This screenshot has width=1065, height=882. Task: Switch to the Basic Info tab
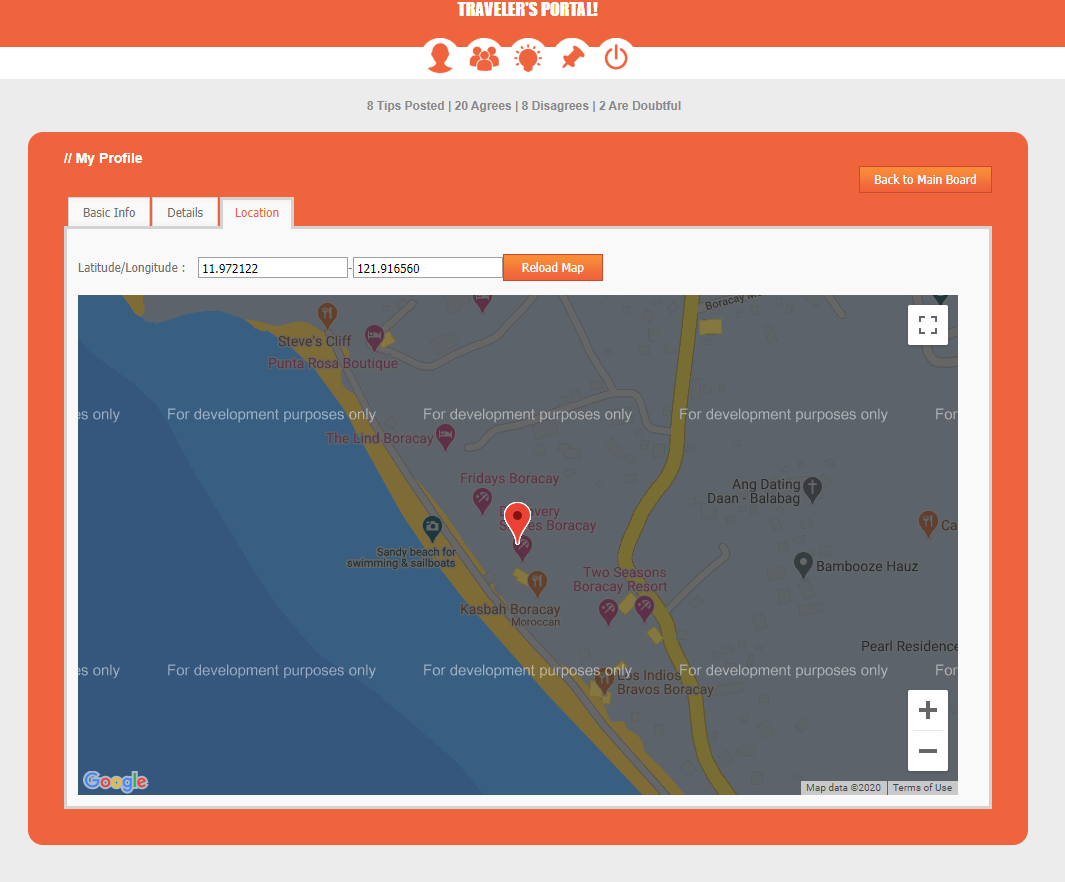click(109, 213)
